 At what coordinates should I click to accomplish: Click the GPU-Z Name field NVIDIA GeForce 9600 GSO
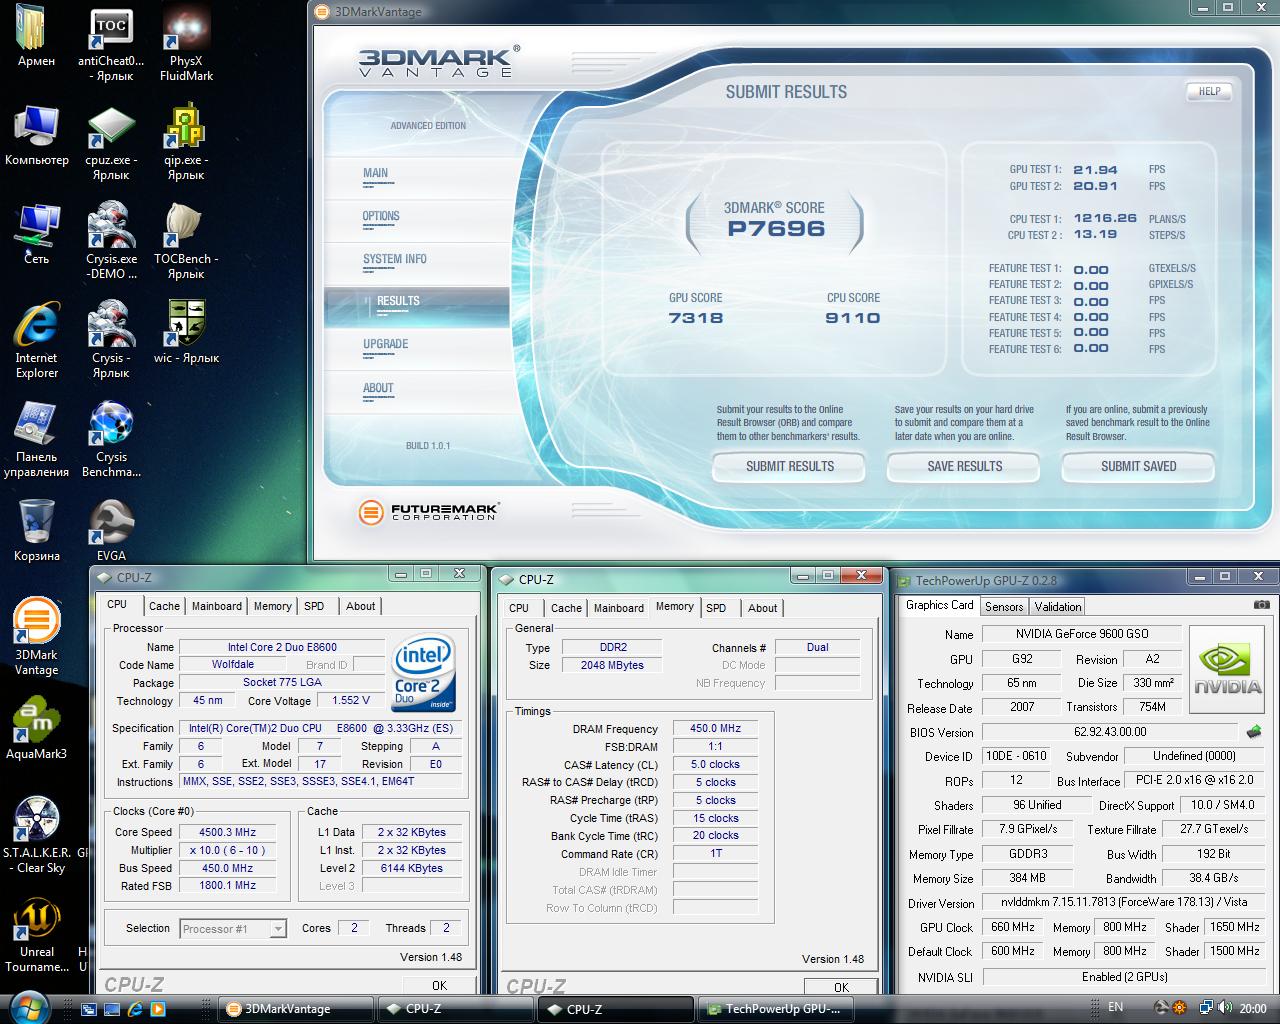coord(1082,634)
